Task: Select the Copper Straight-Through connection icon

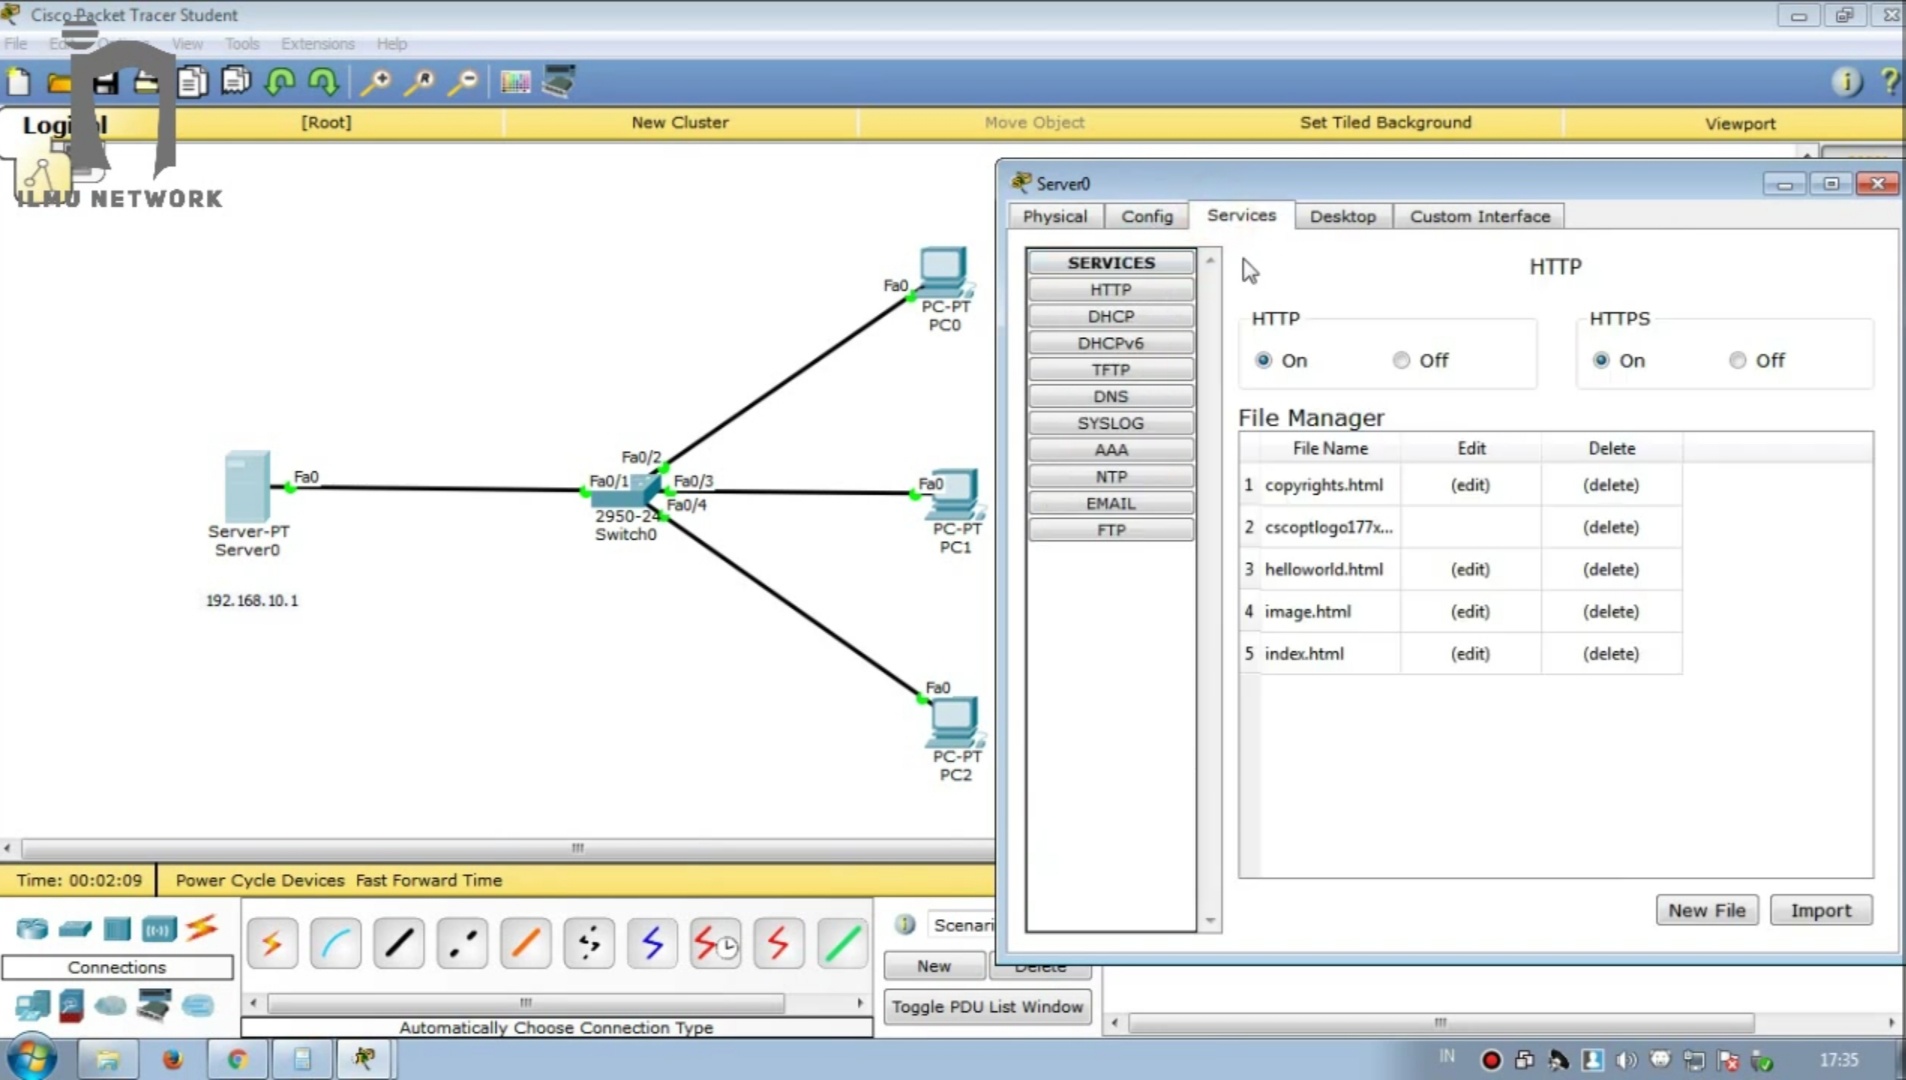Action: (399, 943)
